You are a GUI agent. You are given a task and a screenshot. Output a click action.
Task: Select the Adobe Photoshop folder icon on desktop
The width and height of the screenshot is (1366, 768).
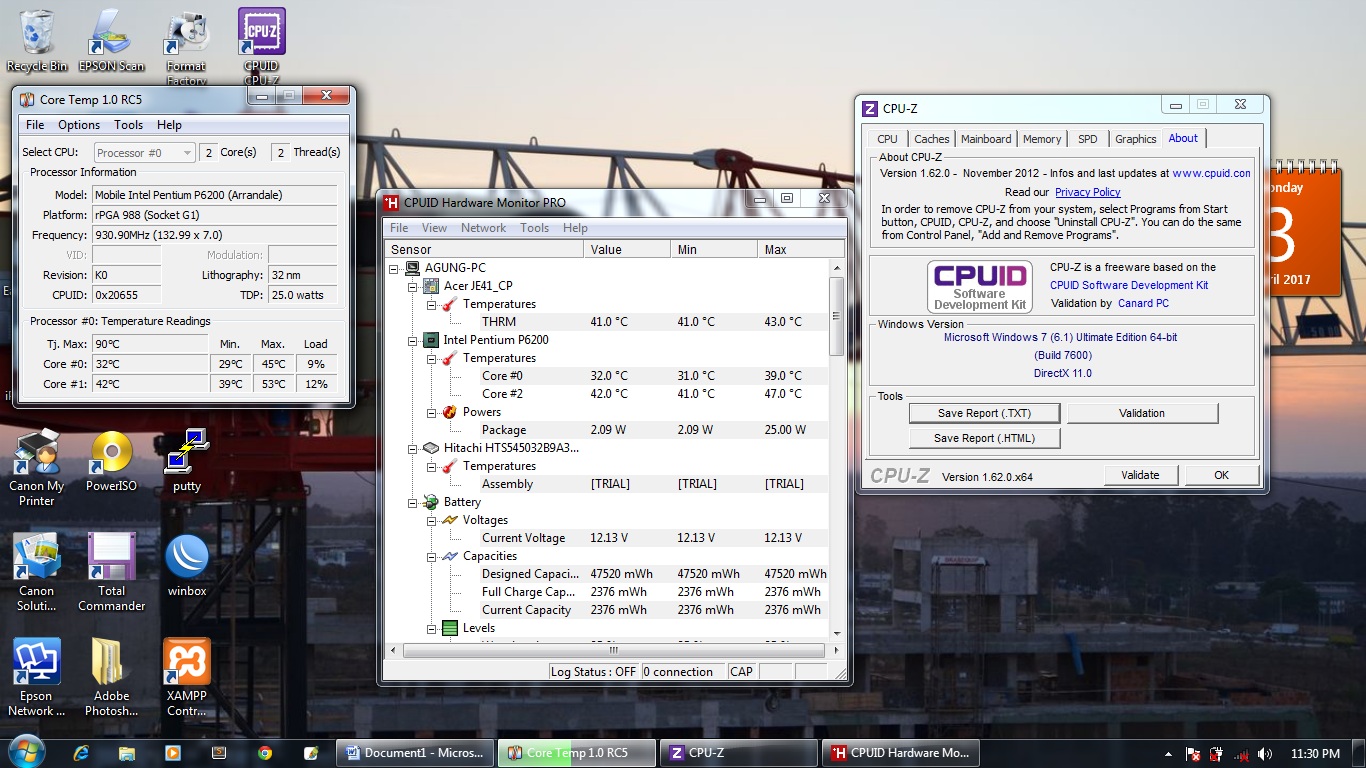pyautogui.click(x=112, y=678)
